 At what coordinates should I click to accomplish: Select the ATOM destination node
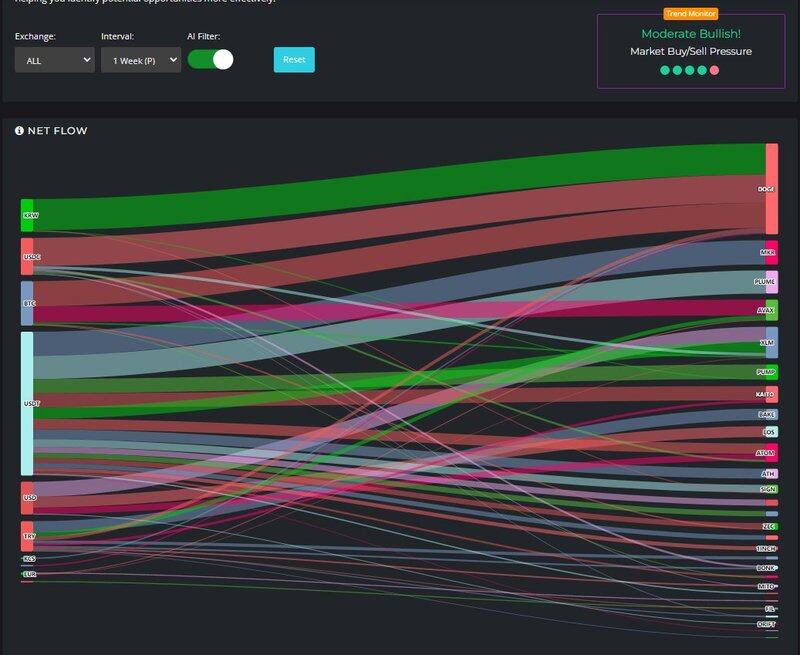coord(772,453)
